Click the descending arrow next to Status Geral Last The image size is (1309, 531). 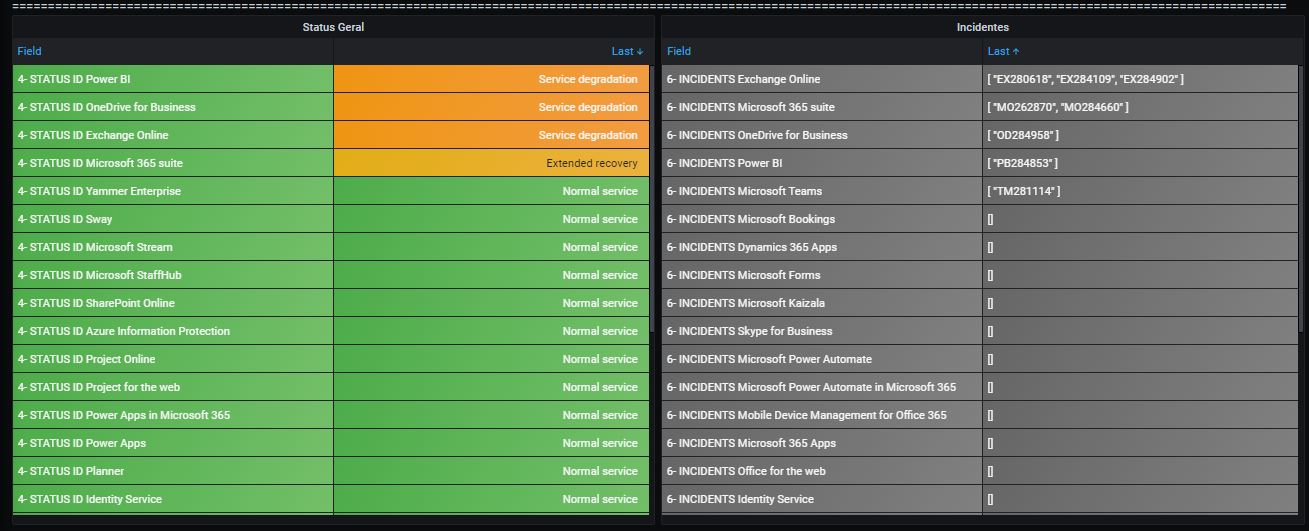640,51
